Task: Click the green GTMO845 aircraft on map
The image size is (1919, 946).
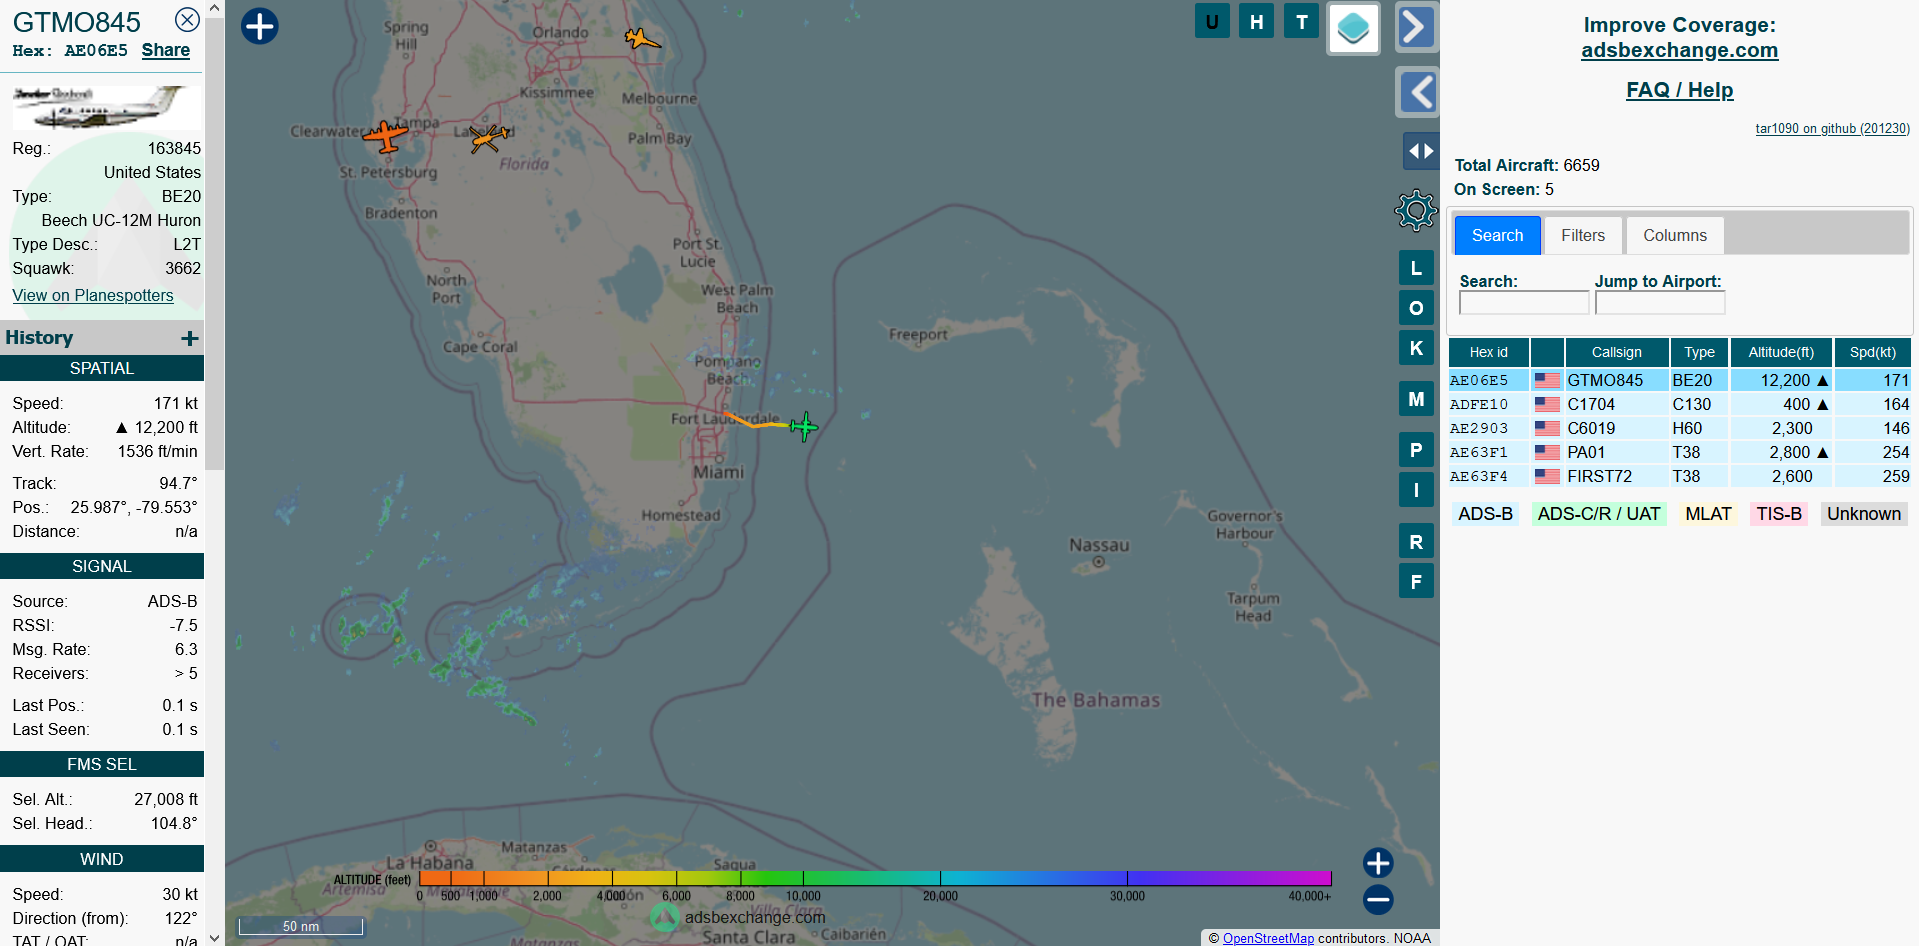Action: [804, 427]
